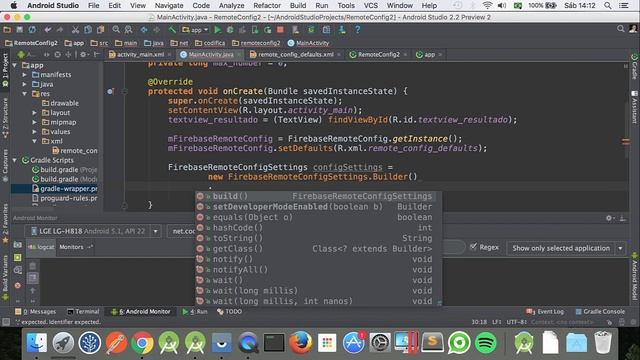The height and width of the screenshot is (360, 640).
Task: Open Firefox from the Dock
Action: click(301, 342)
